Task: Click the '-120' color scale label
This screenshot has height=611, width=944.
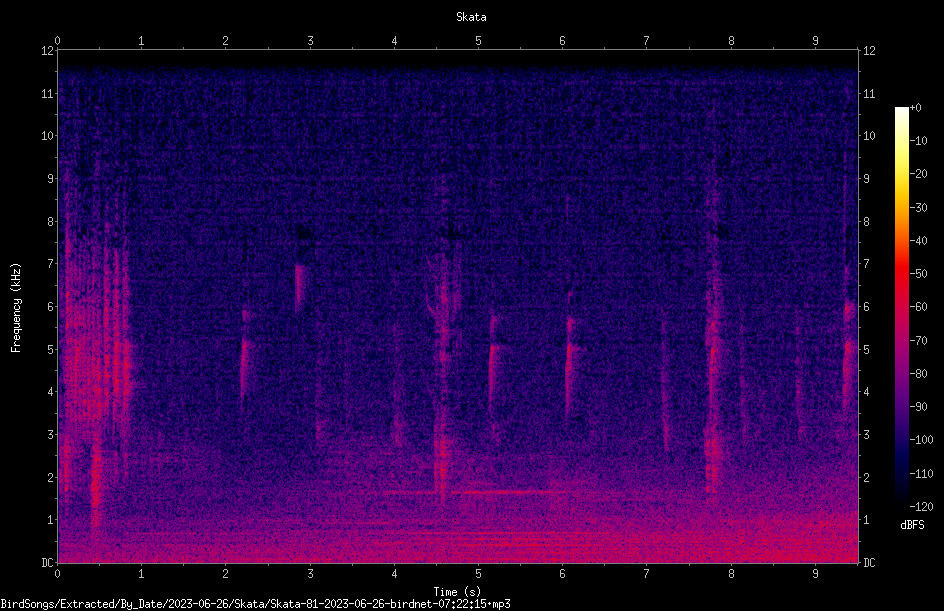Action: click(x=921, y=506)
